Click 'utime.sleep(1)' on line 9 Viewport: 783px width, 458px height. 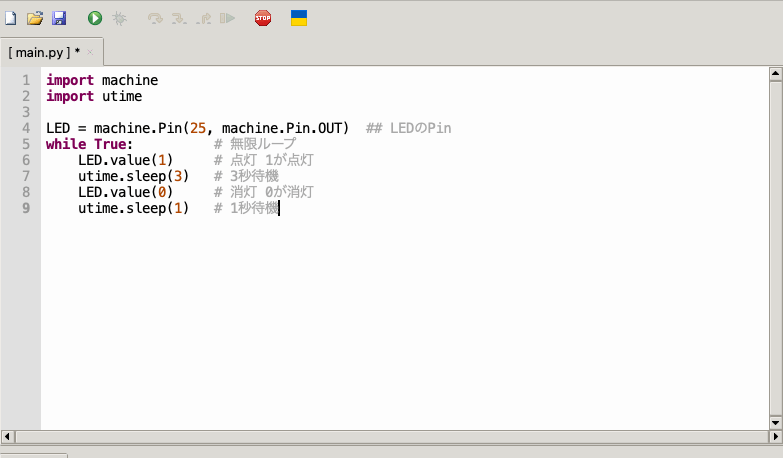point(133,208)
